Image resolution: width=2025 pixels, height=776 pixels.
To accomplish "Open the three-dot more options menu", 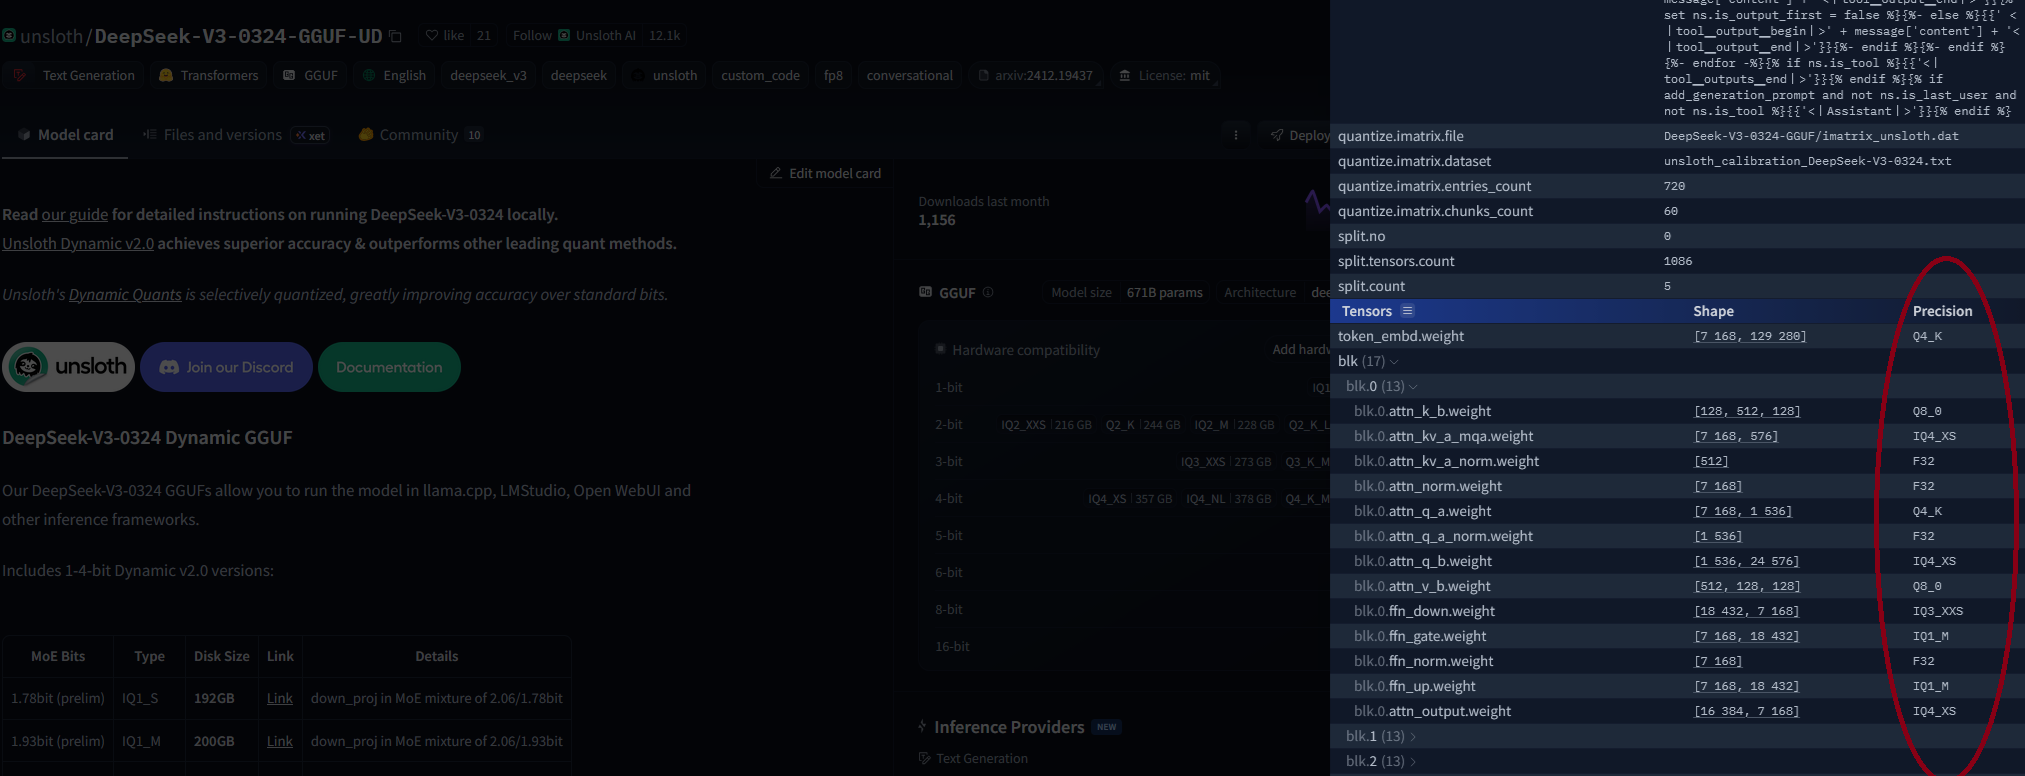I will coord(1236,135).
